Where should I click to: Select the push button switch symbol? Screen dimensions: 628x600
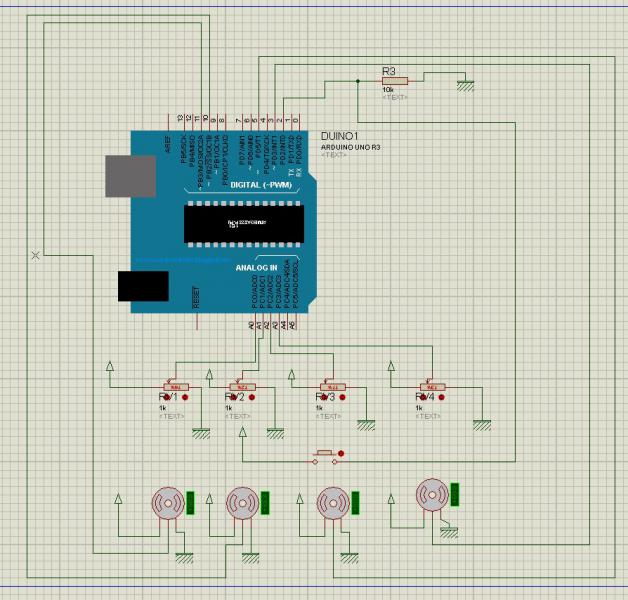click(x=325, y=457)
